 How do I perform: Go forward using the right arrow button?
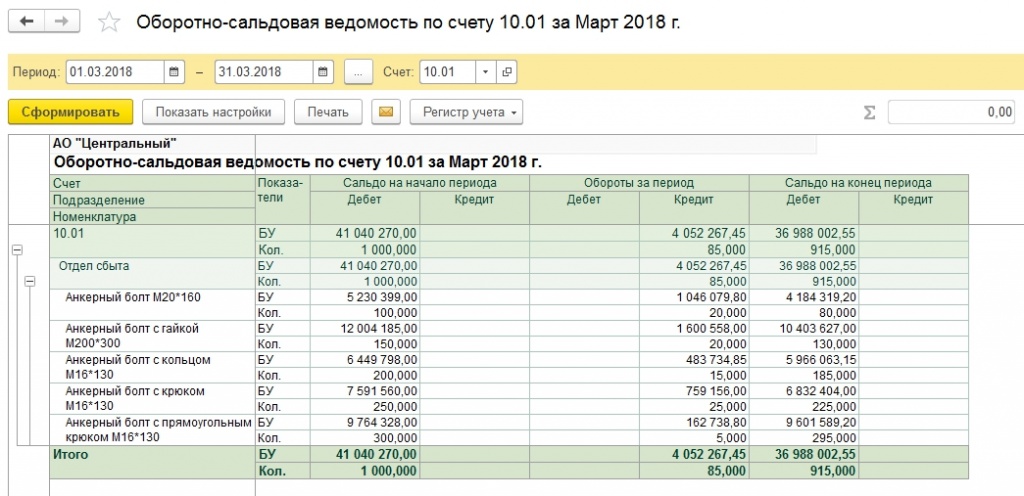63,22
